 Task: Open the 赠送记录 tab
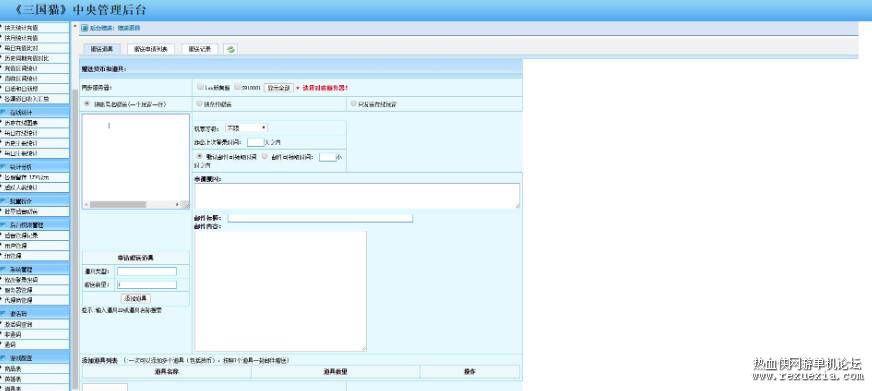(x=200, y=49)
